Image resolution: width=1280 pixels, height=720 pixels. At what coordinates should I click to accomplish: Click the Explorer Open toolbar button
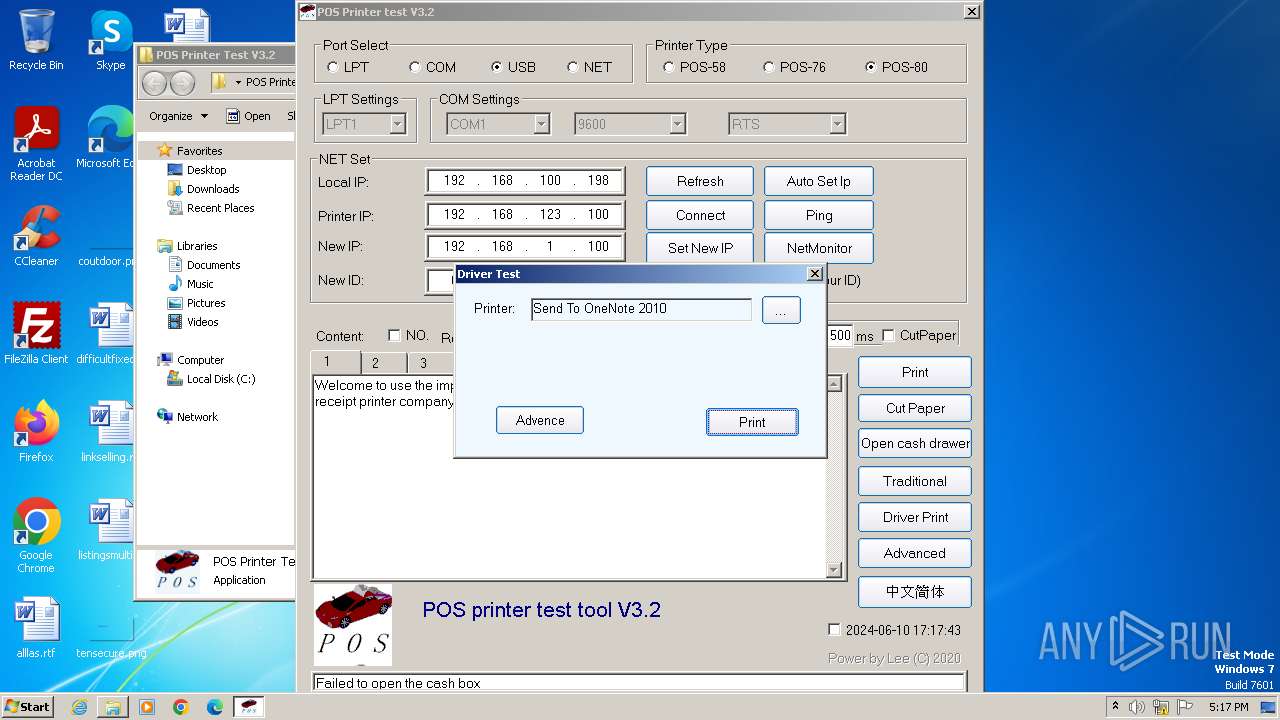248,116
